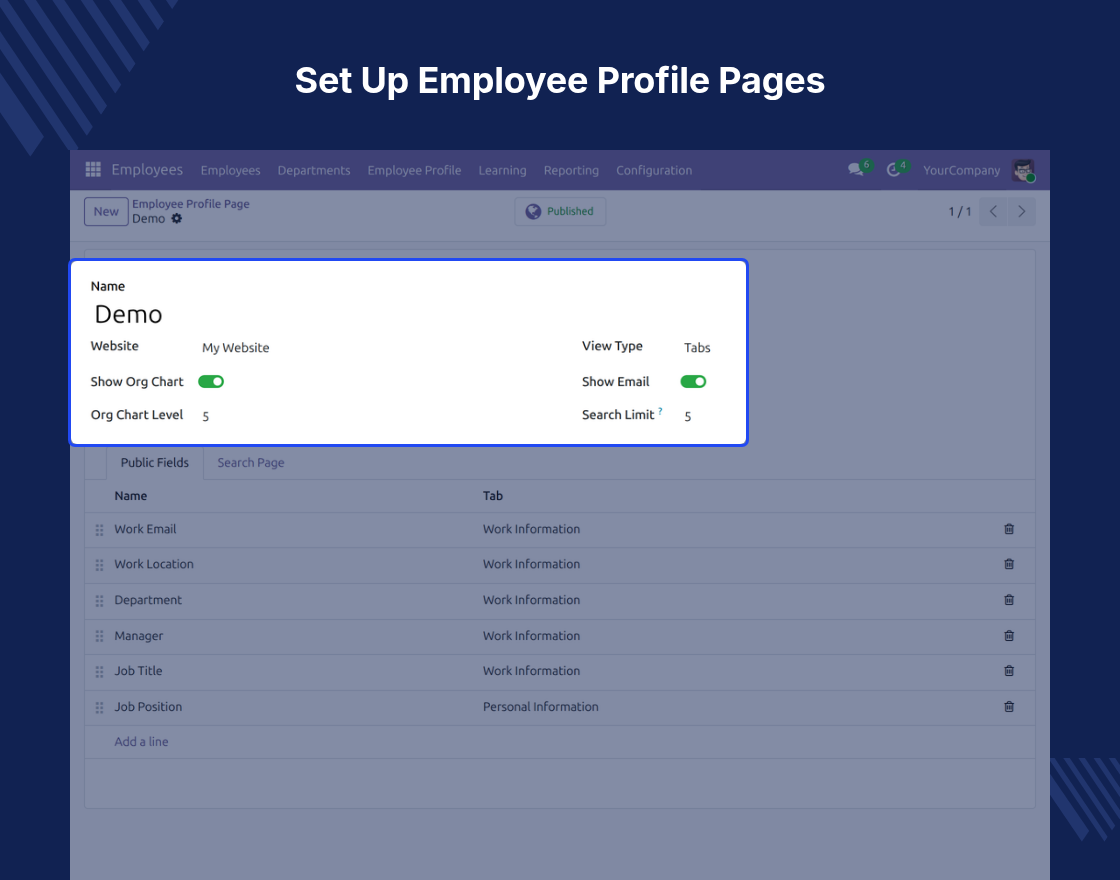Click the Published status button
Screen dimensions: 1120x880
coord(560,211)
